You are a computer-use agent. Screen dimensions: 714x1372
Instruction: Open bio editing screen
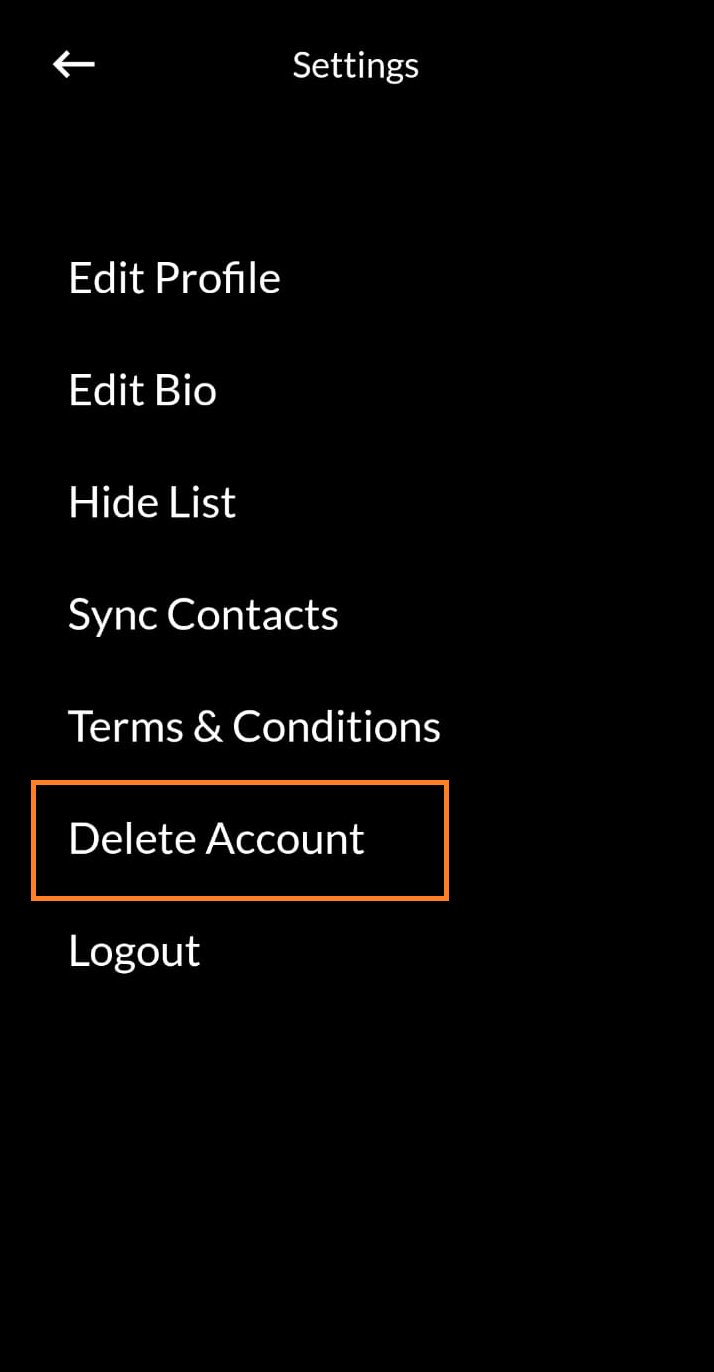coord(142,390)
